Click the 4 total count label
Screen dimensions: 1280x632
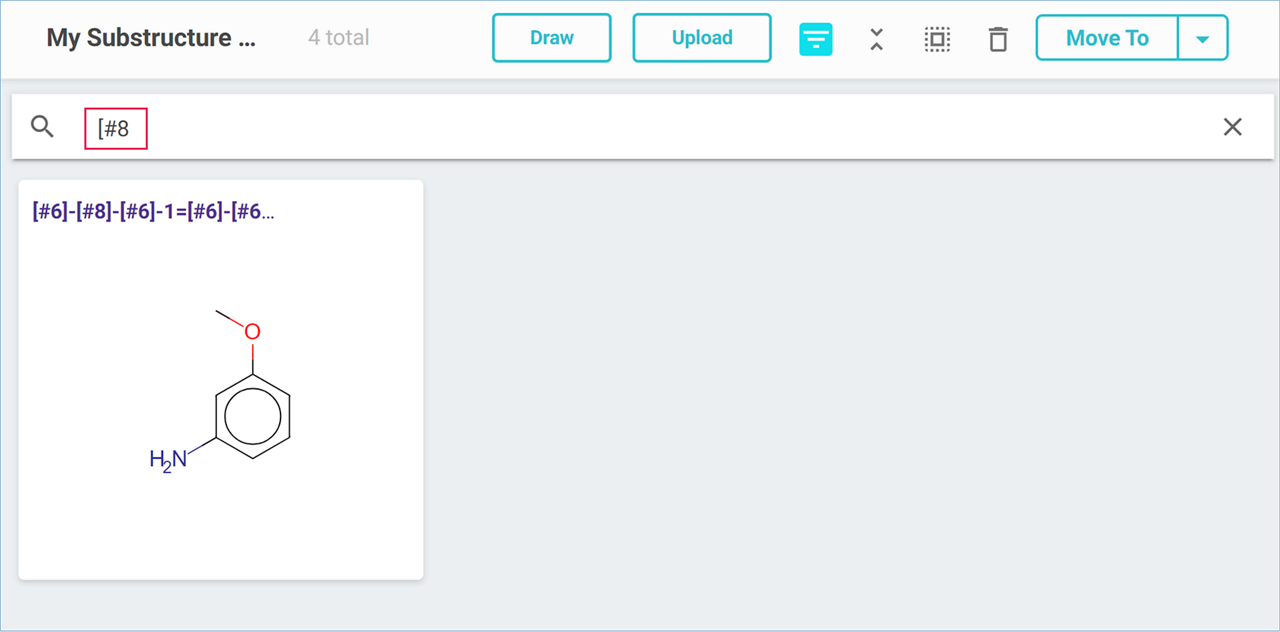339,38
